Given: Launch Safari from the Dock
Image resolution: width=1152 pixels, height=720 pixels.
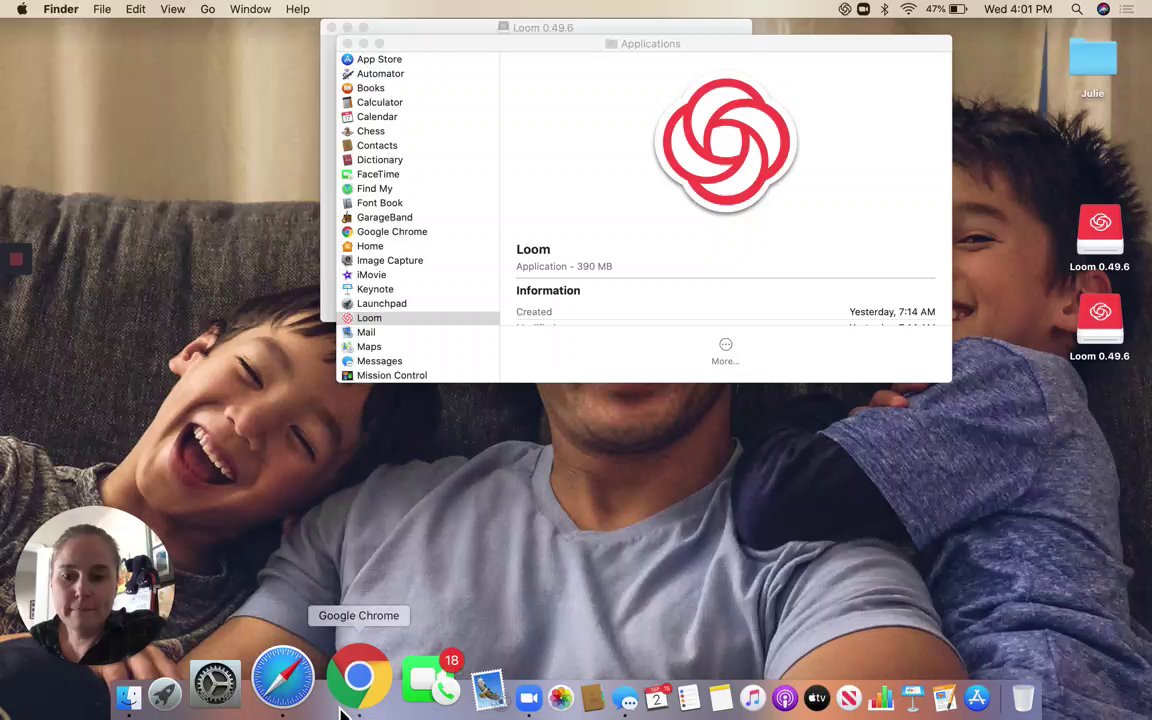Looking at the screenshot, I should point(283,677).
